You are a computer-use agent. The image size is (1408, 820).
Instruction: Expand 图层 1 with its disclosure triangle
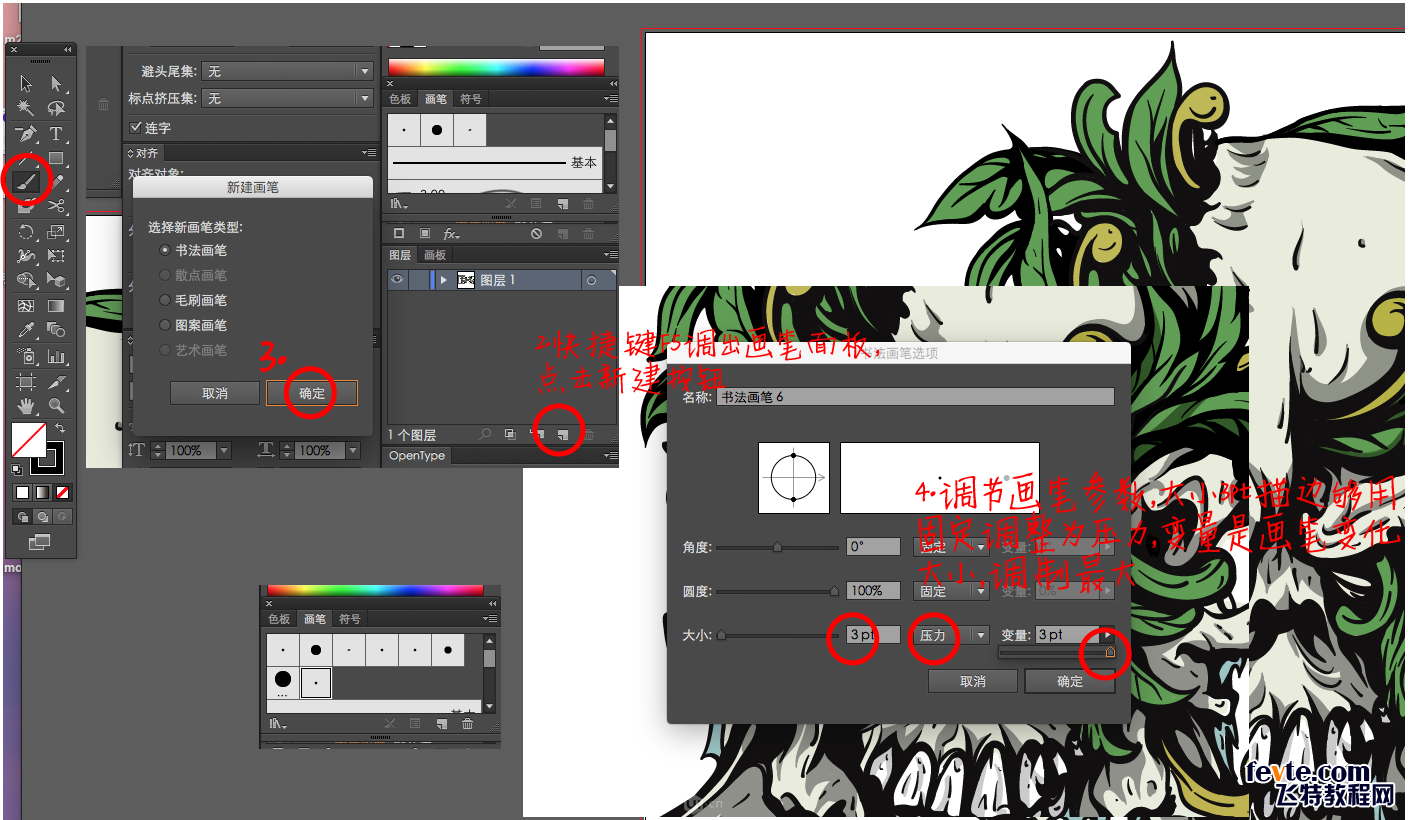pyautogui.click(x=443, y=280)
